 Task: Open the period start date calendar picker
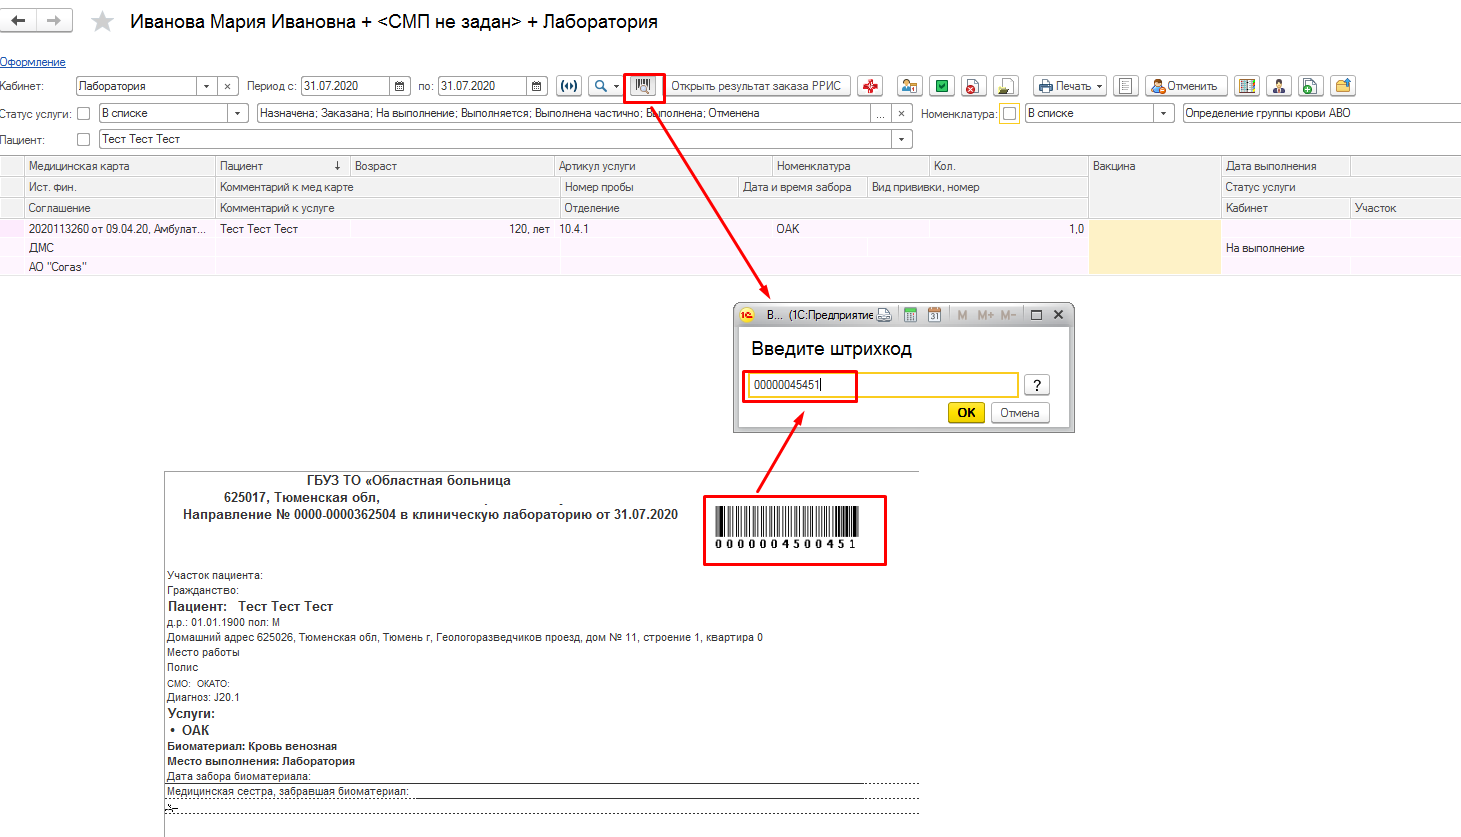pyautogui.click(x=400, y=87)
